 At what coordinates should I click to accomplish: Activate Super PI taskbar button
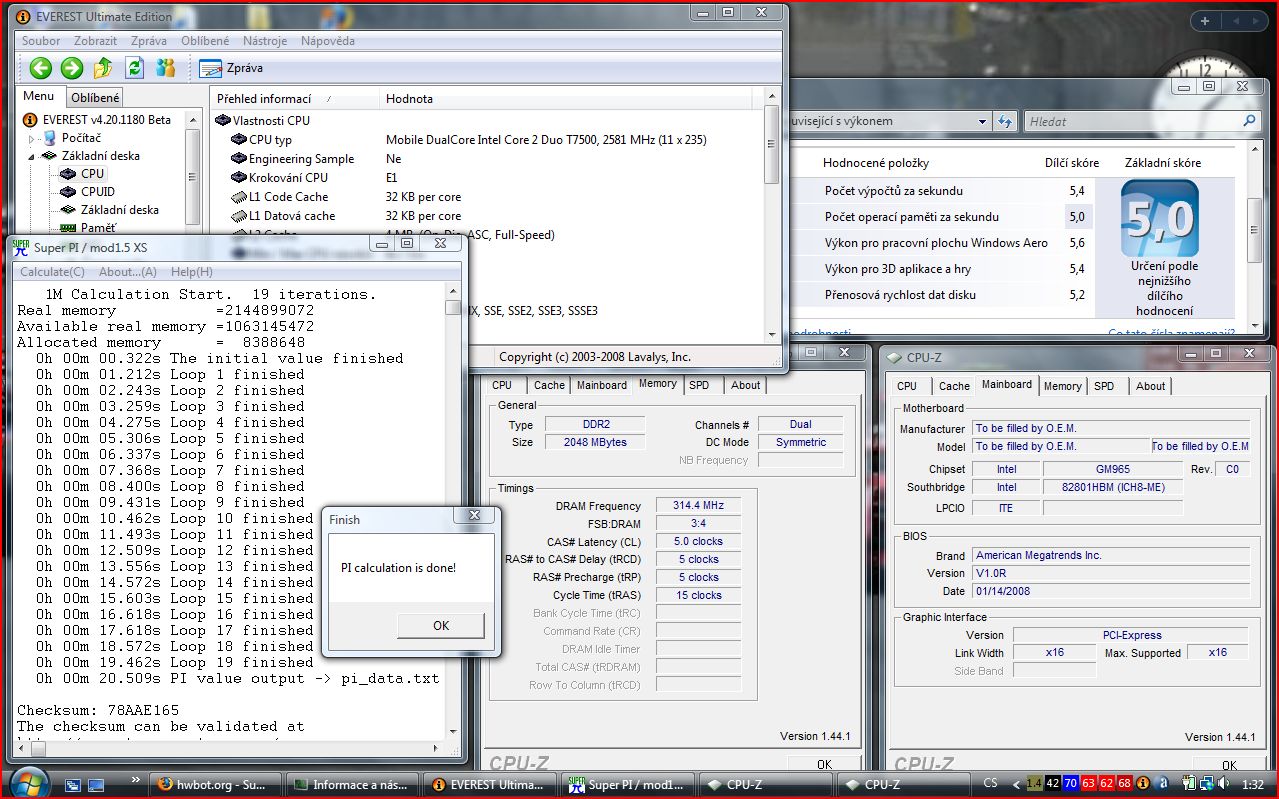click(628, 785)
